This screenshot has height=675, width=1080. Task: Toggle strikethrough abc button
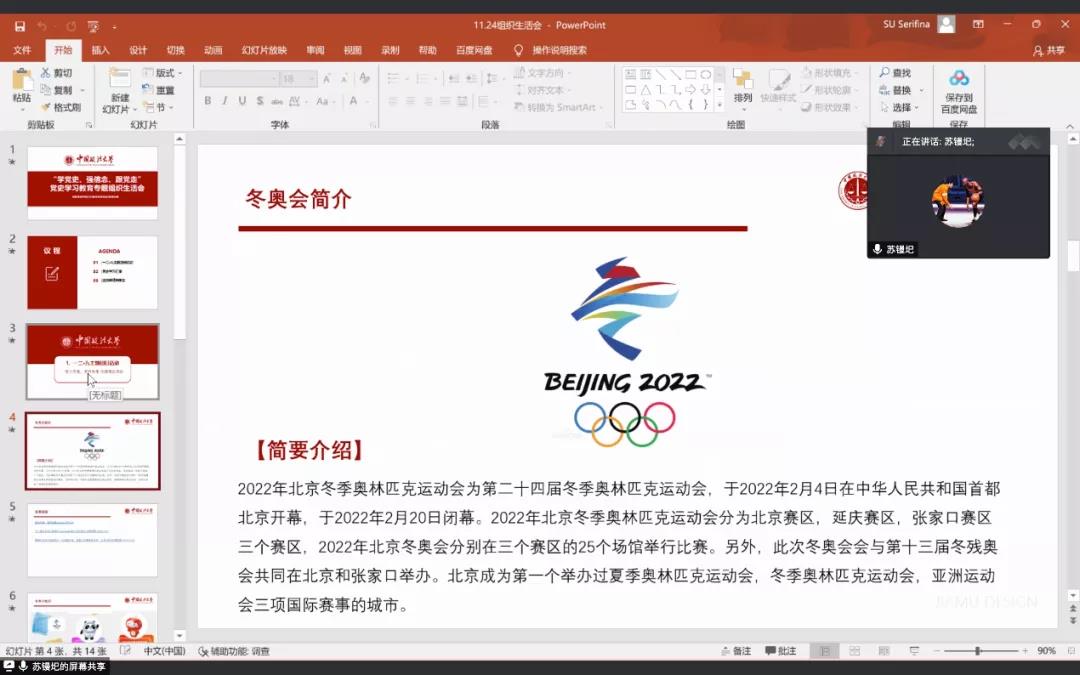tap(277, 101)
